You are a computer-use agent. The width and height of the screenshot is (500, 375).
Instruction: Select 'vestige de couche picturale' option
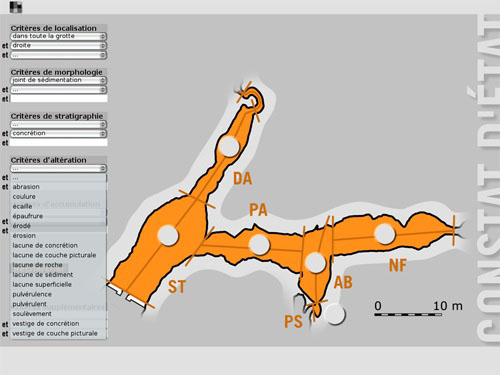click(x=59, y=333)
